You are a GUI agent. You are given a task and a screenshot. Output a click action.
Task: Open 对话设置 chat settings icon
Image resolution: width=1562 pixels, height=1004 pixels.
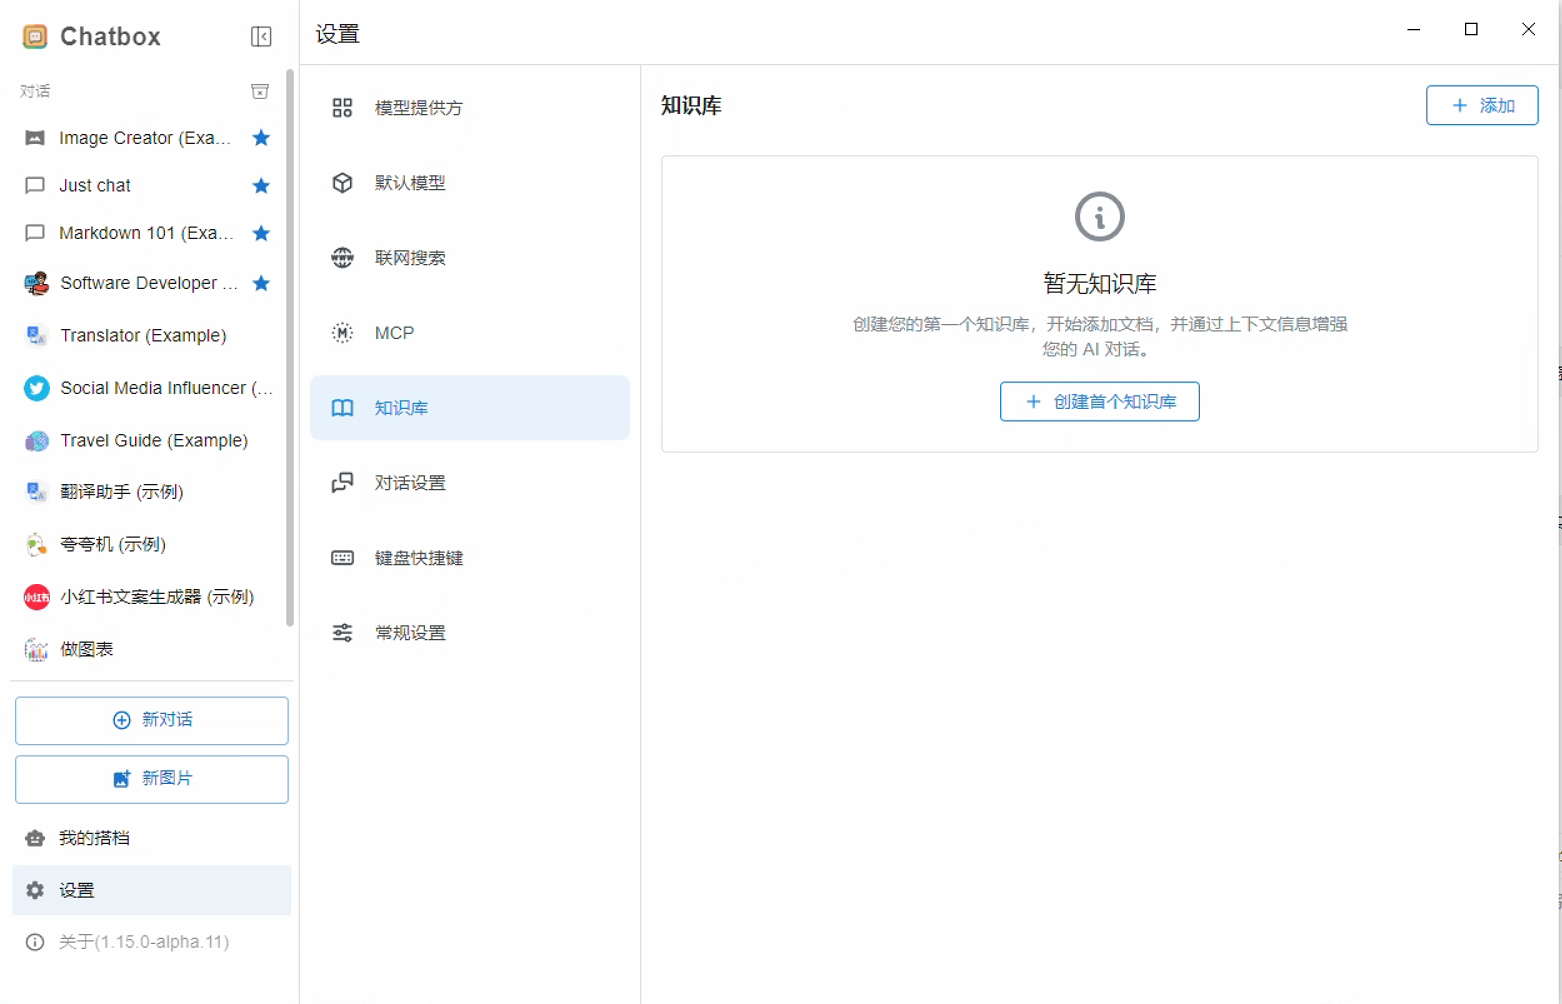tap(342, 483)
